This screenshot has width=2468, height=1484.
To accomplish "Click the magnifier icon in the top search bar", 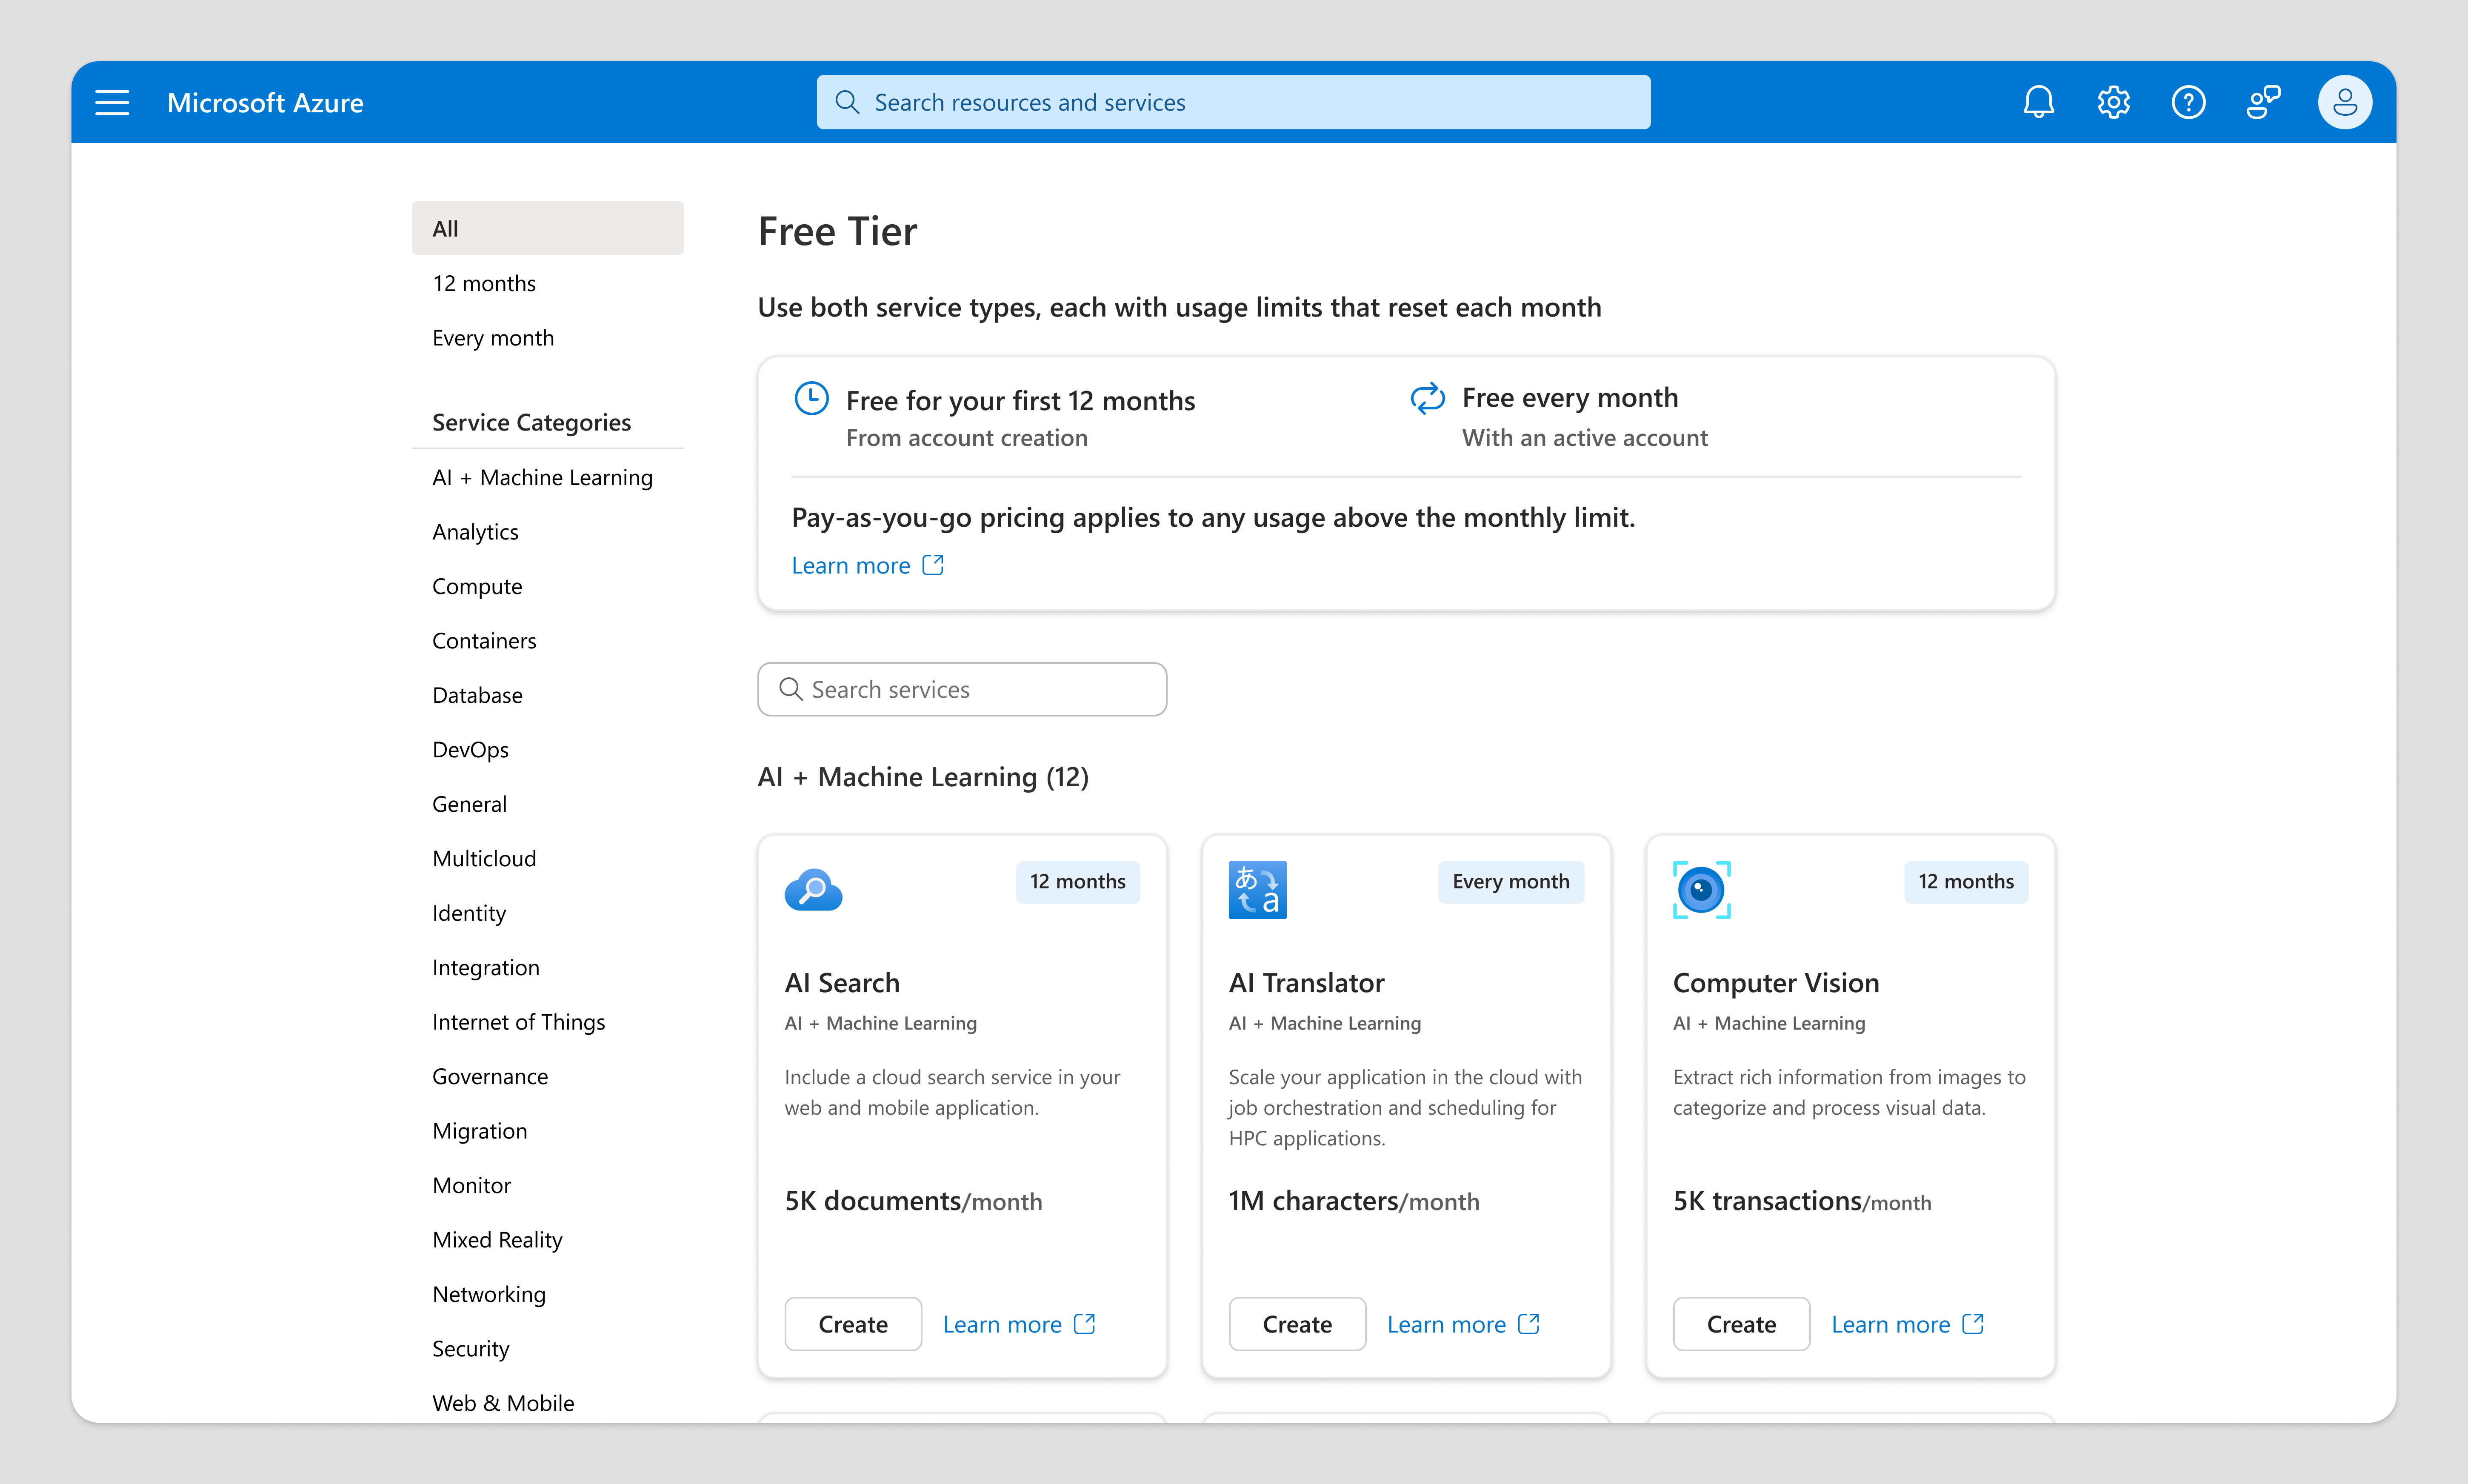I will tap(847, 102).
